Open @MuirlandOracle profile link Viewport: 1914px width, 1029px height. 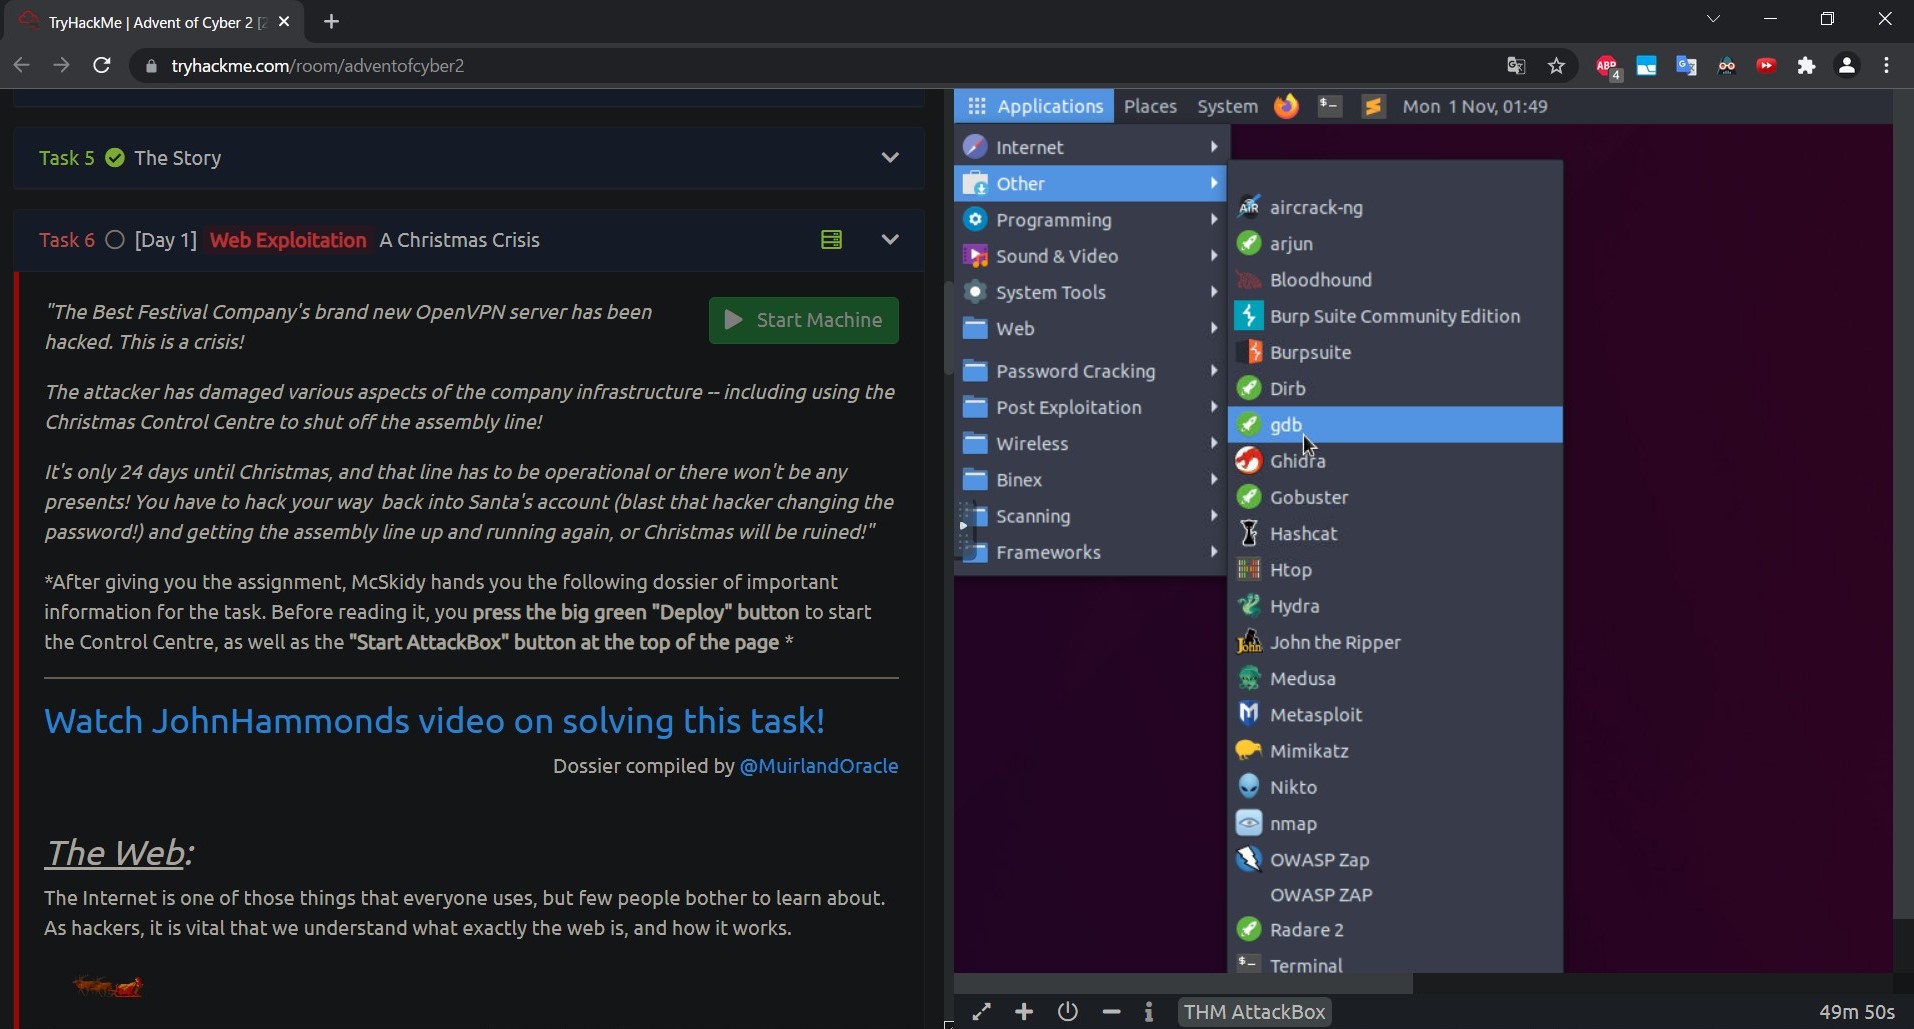point(818,766)
